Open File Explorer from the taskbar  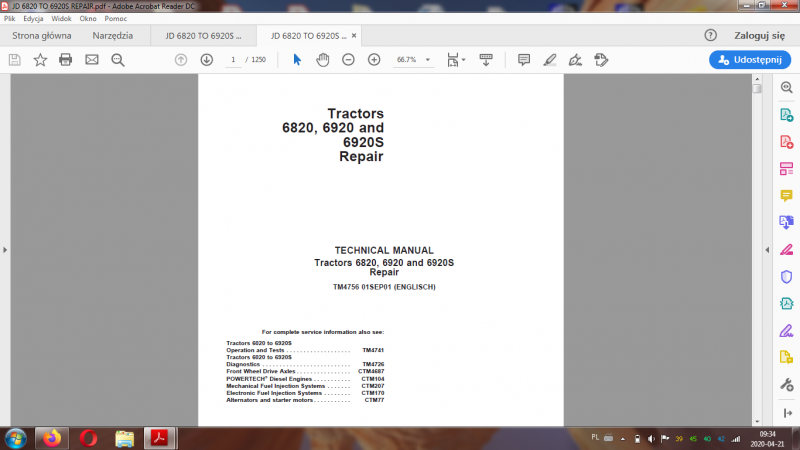[124, 438]
